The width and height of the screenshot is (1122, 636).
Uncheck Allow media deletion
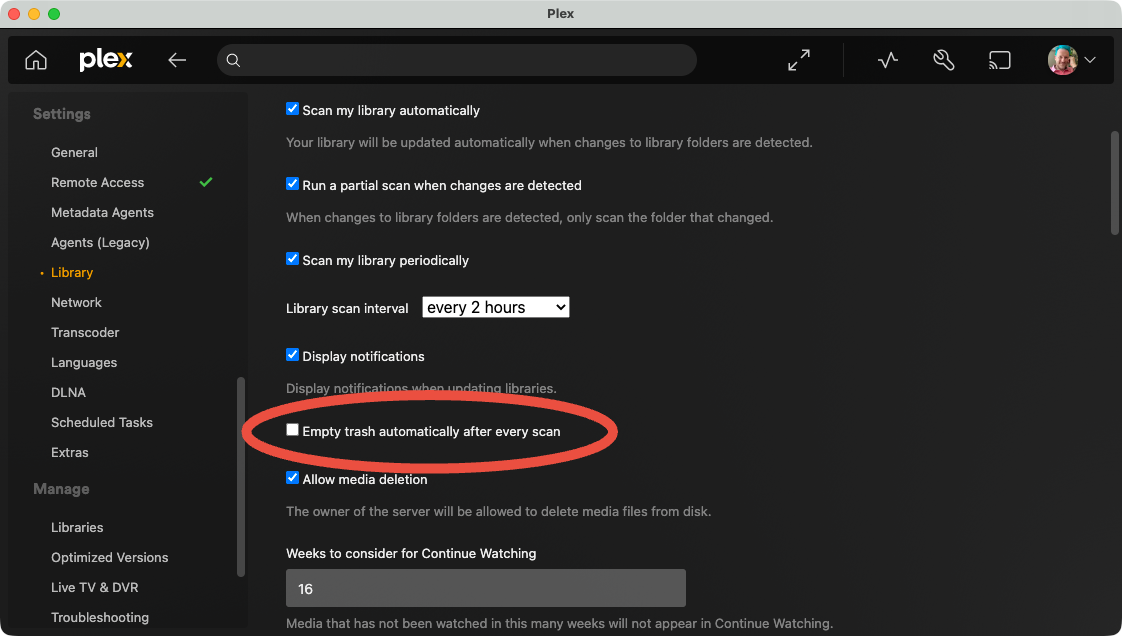click(292, 478)
